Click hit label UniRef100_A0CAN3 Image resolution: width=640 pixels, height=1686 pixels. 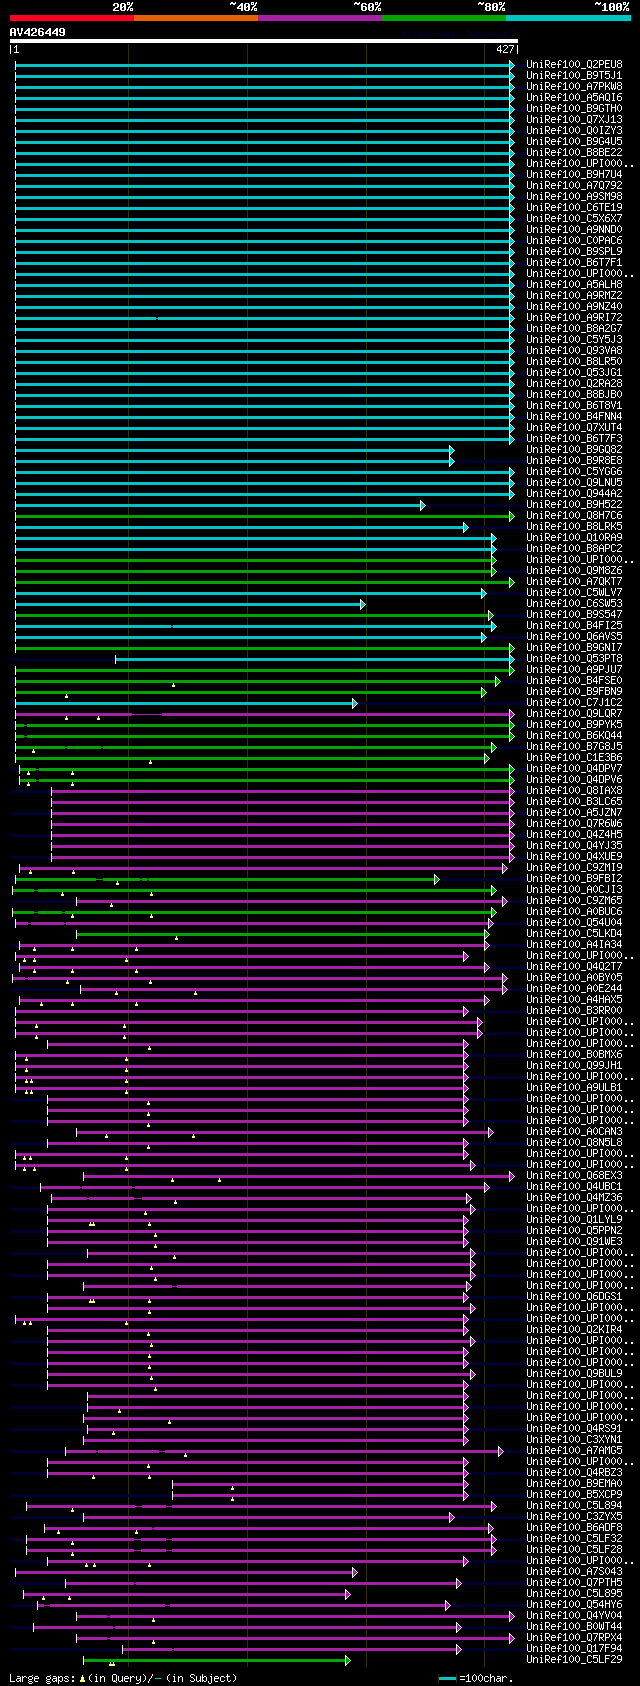574,1131
